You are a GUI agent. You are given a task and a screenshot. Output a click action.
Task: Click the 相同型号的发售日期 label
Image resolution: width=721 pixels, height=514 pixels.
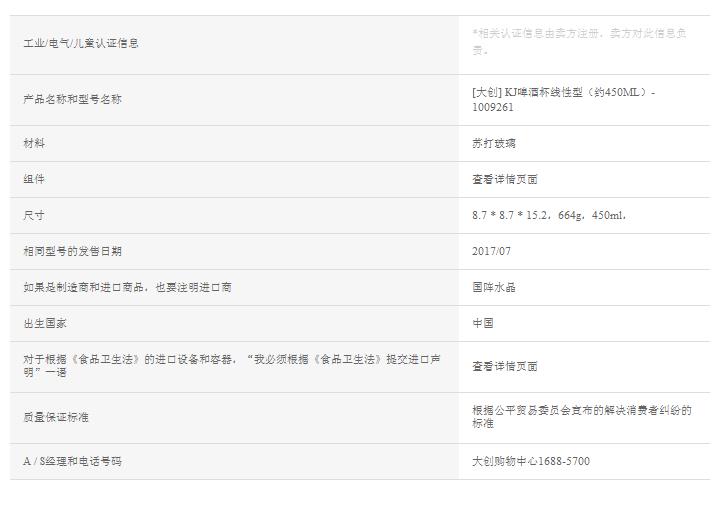pos(72,251)
